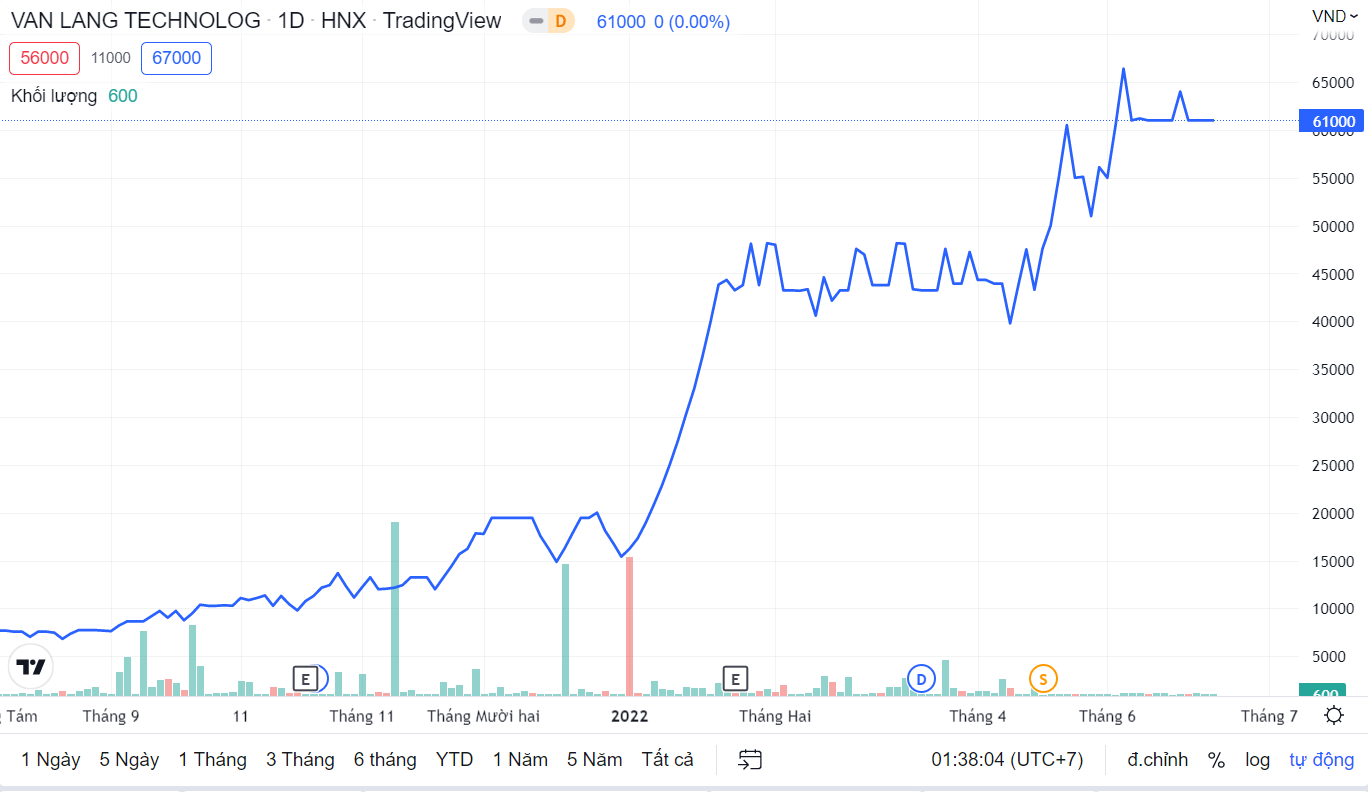Toggle the percent scale option
The height and width of the screenshot is (792, 1368).
1216,760
